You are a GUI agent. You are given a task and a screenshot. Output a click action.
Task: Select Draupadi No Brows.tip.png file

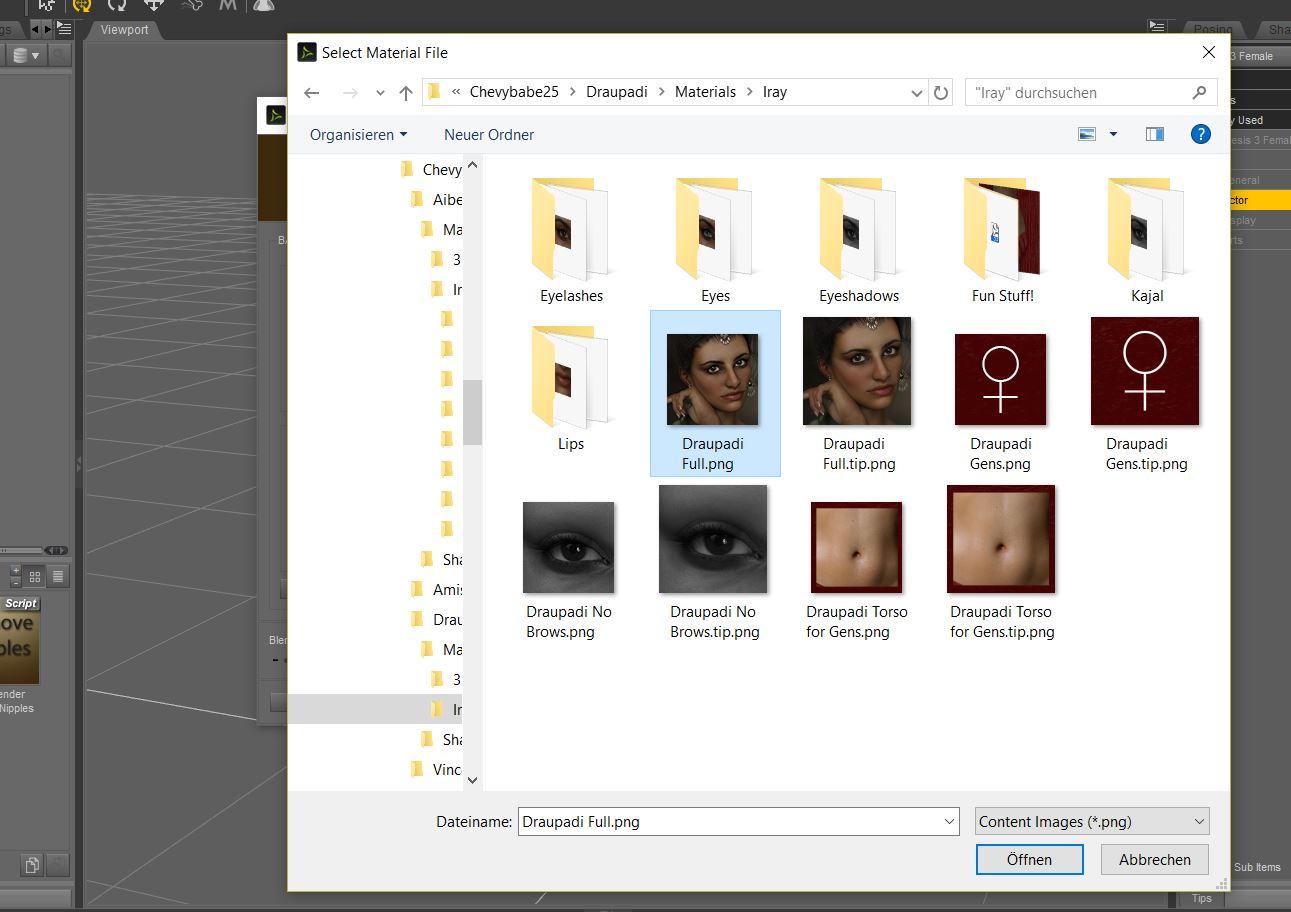[x=714, y=562]
